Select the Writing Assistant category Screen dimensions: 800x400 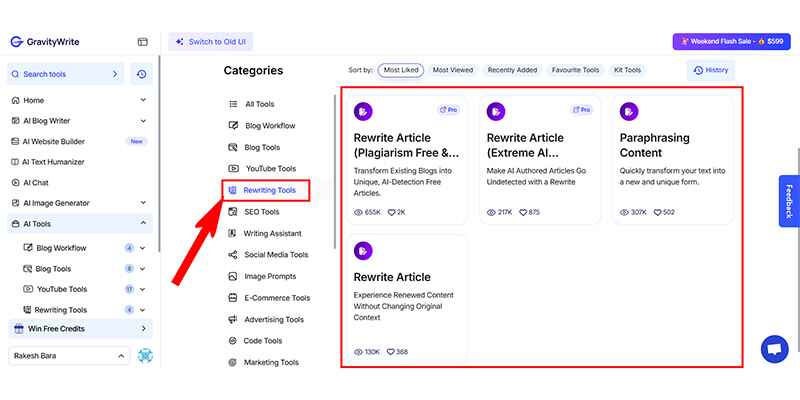coord(265,233)
